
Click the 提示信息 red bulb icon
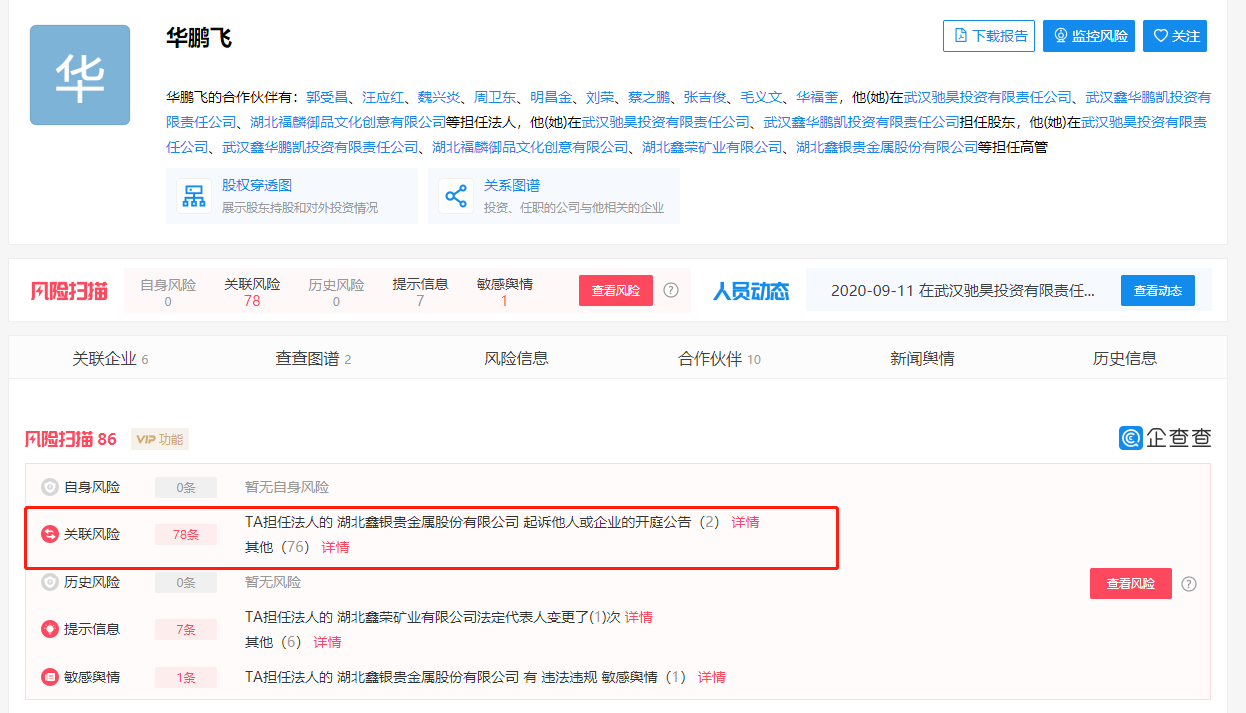pyautogui.click(x=49, y=629)
